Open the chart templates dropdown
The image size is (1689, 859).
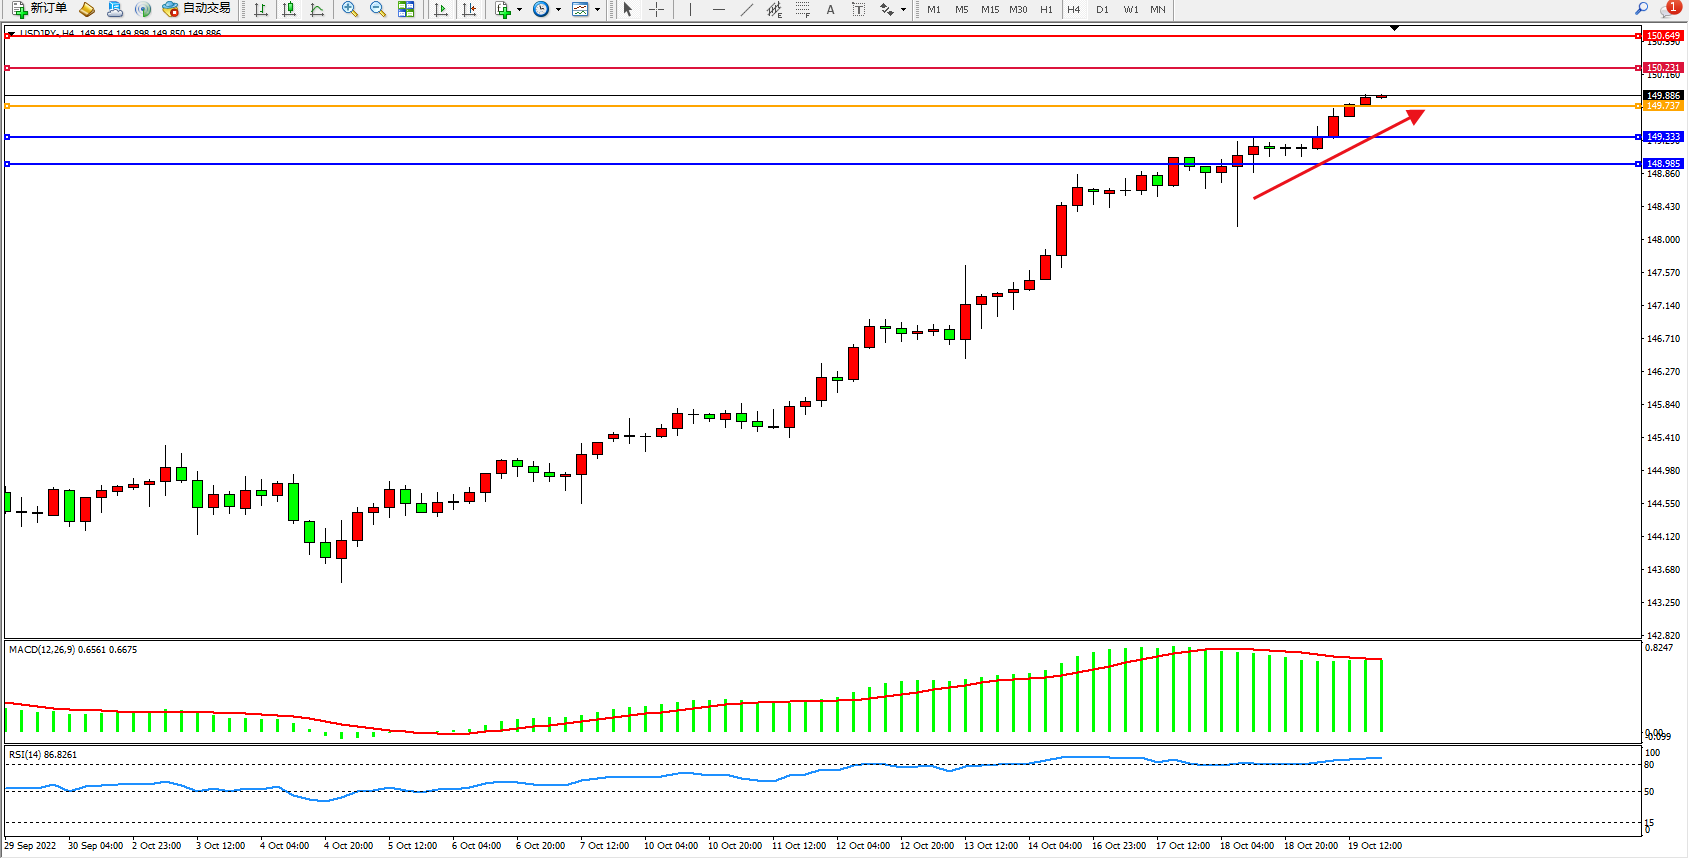point(597,9)
